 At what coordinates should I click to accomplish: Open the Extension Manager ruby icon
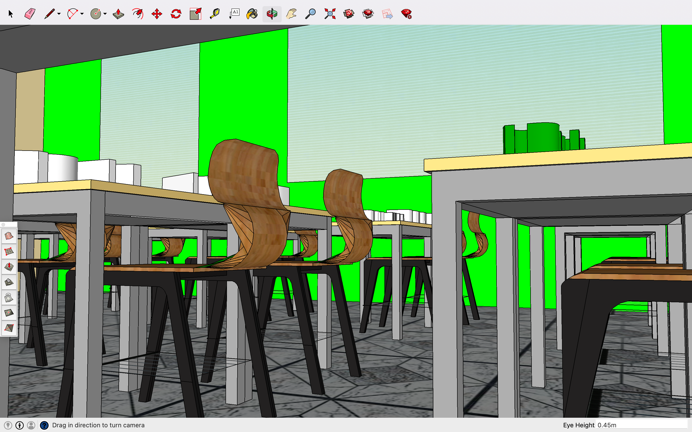point(406,14)
